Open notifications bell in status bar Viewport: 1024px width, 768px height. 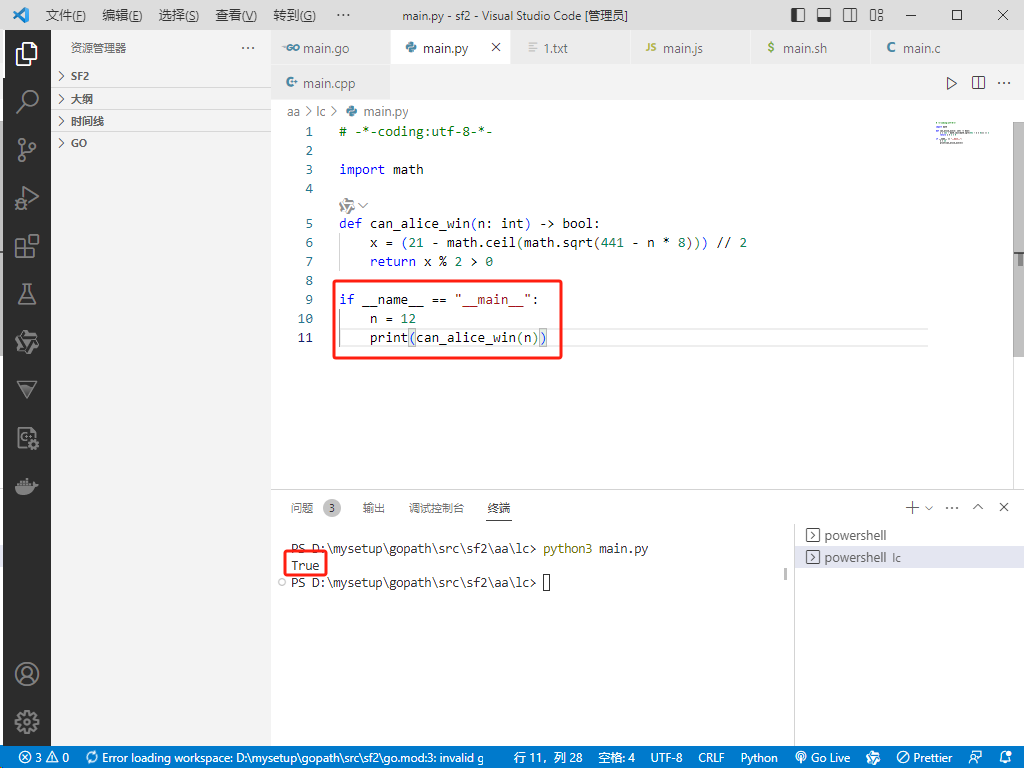pos(1006,758)
